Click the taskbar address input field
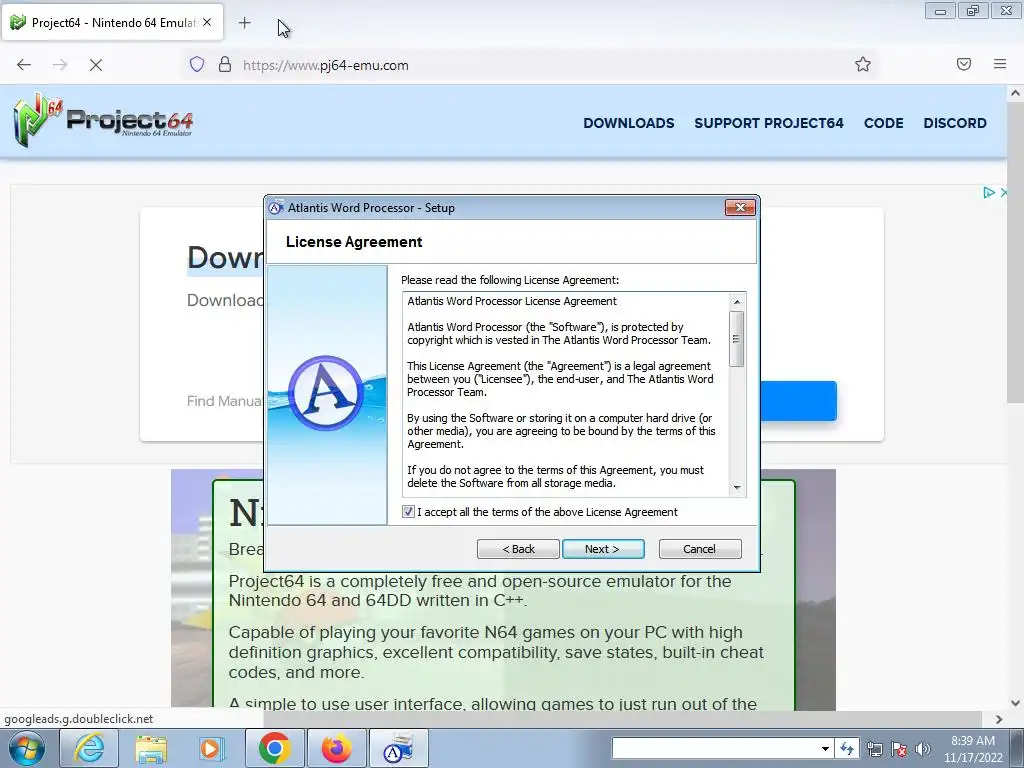 [x=715, y=748]
